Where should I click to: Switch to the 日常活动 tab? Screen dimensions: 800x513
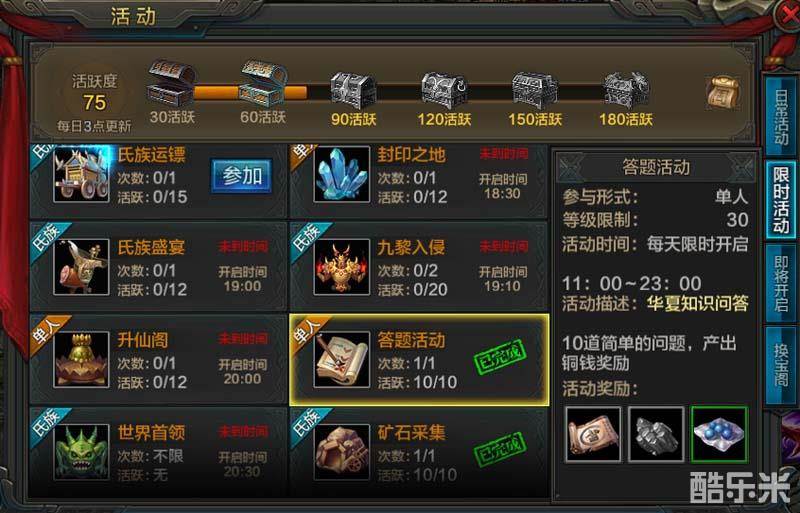click(x=781, y=115)
